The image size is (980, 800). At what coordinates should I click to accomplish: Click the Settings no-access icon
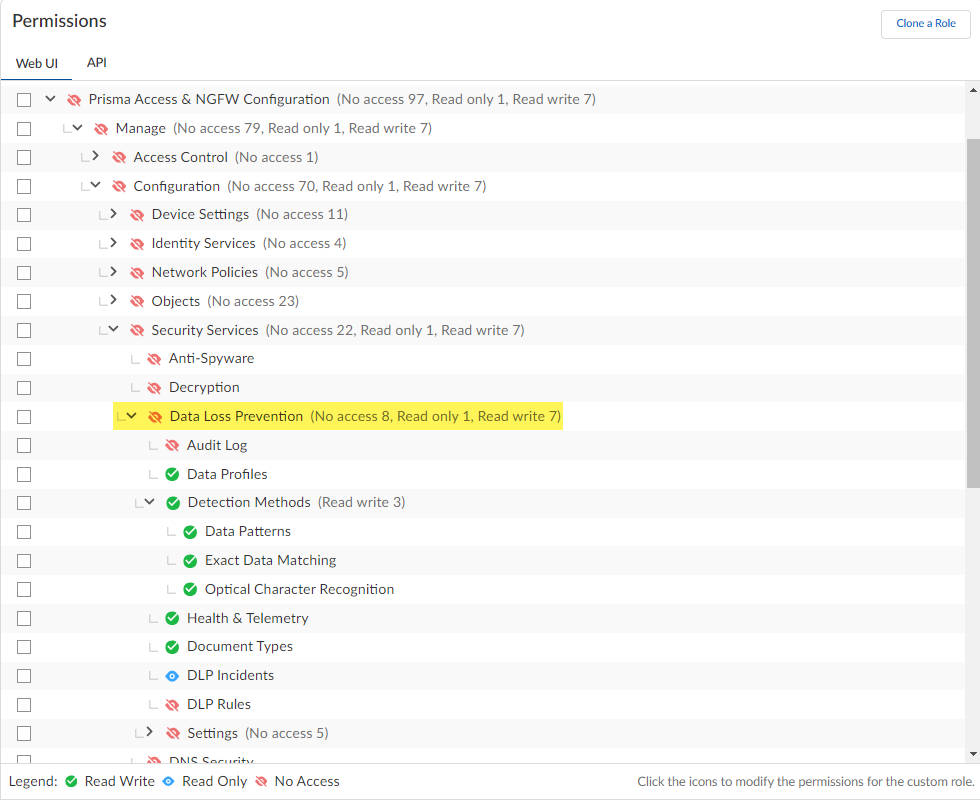point(173,733)
